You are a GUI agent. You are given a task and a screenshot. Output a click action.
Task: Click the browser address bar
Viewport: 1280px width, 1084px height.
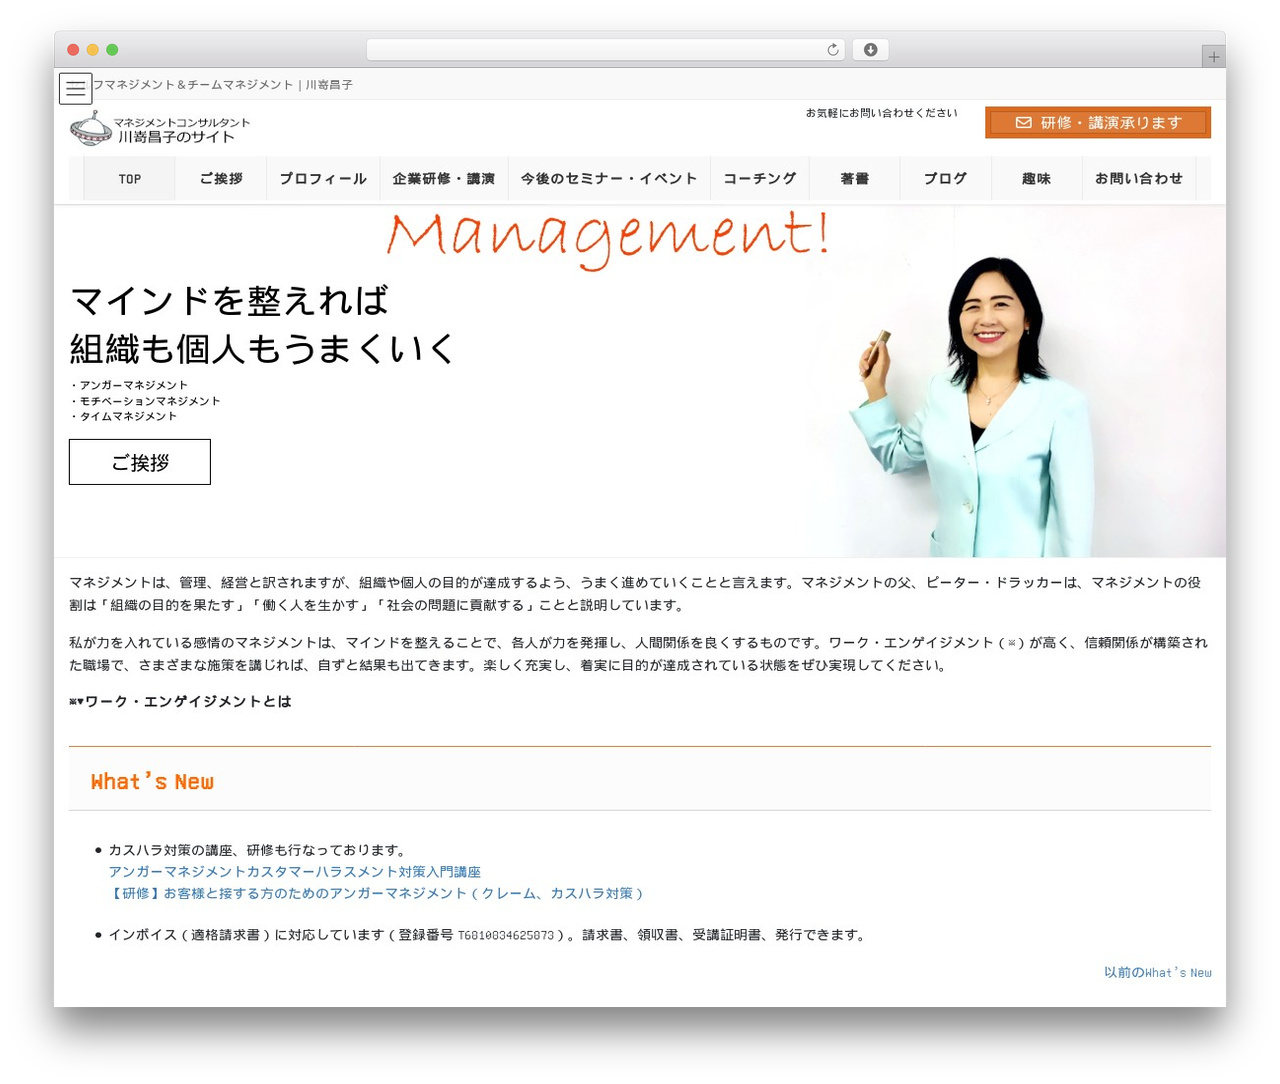pyautogui.click(x=606, y=50)
